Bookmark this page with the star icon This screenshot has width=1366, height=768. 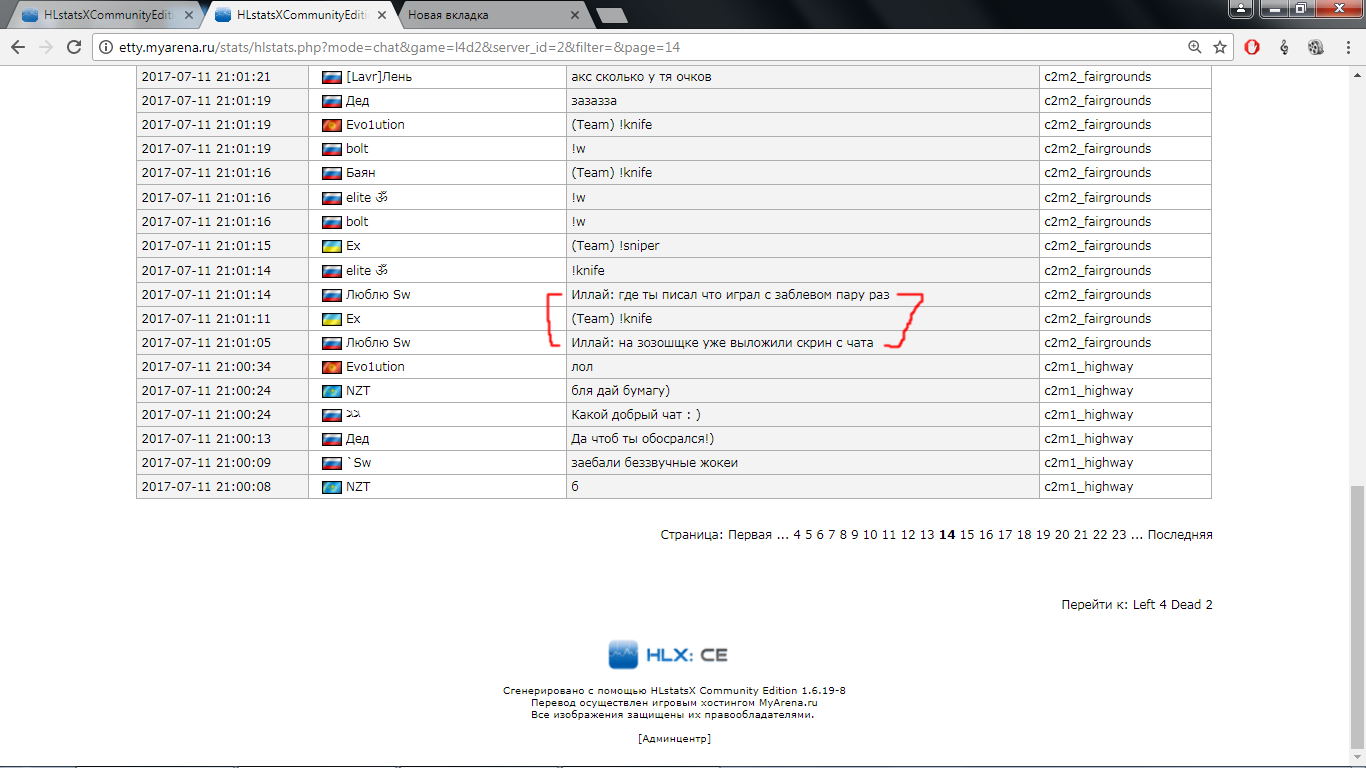(1219, 47)
